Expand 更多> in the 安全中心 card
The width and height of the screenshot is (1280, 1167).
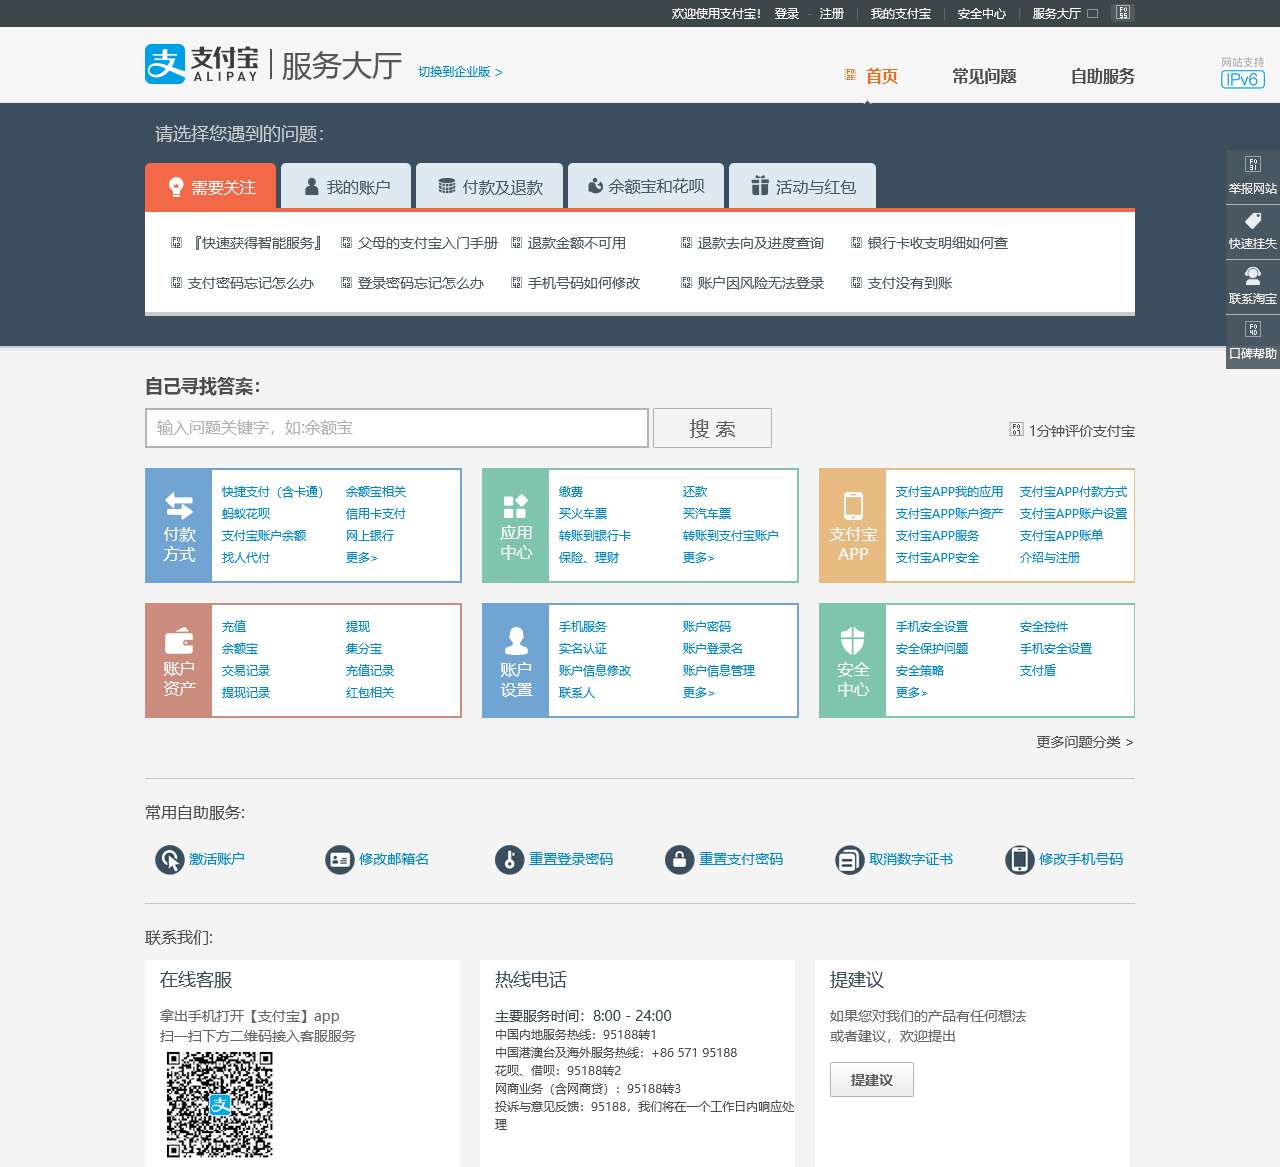click(912, 693)
